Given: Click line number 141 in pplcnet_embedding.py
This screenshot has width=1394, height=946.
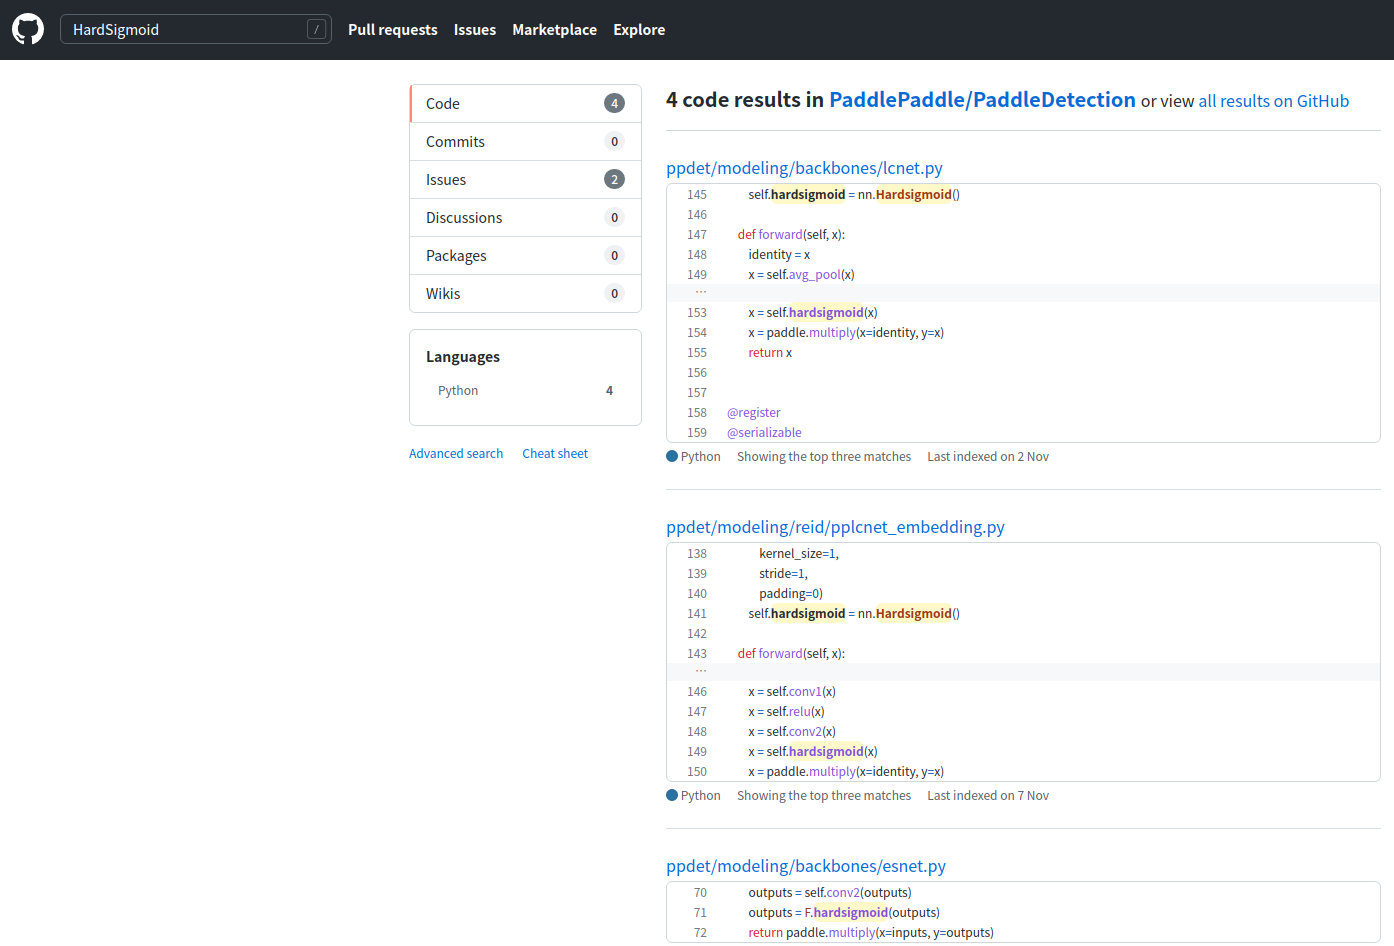Looking at the screenshot, I should point(697,614).
